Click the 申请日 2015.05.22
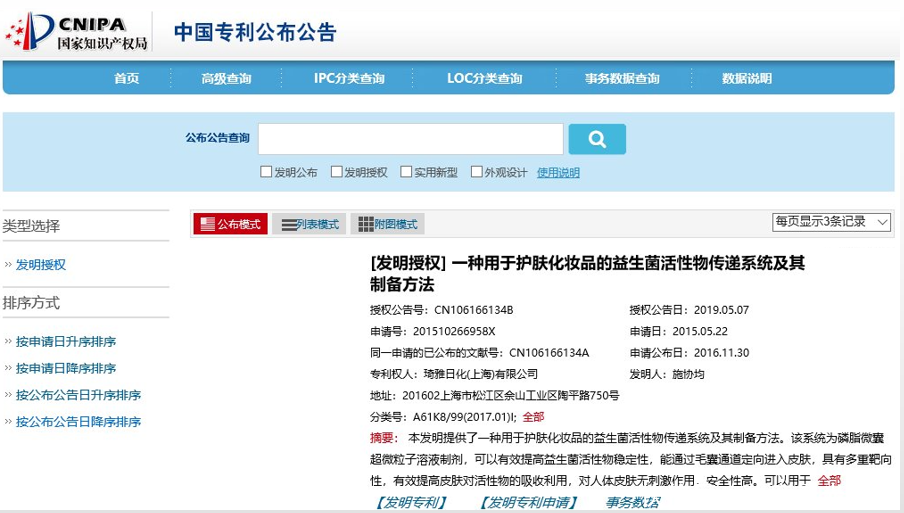The height and width of the screenshot is (513, 904). 700,331
